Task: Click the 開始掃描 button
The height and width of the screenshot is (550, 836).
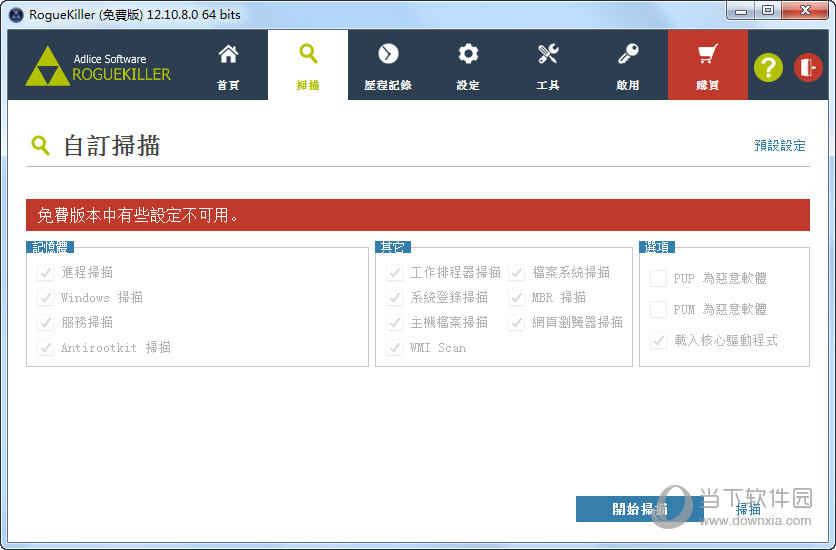Action: [639, 509]
